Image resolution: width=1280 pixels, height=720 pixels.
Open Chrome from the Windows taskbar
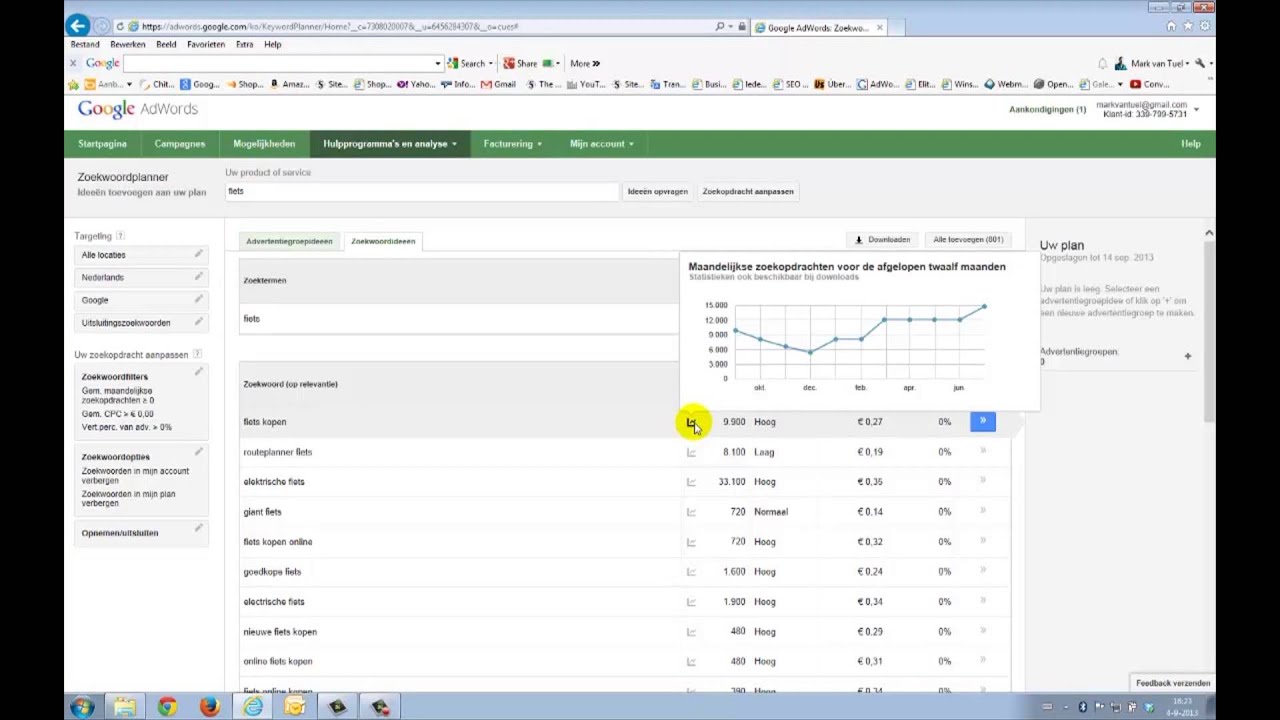pos(167,707)
